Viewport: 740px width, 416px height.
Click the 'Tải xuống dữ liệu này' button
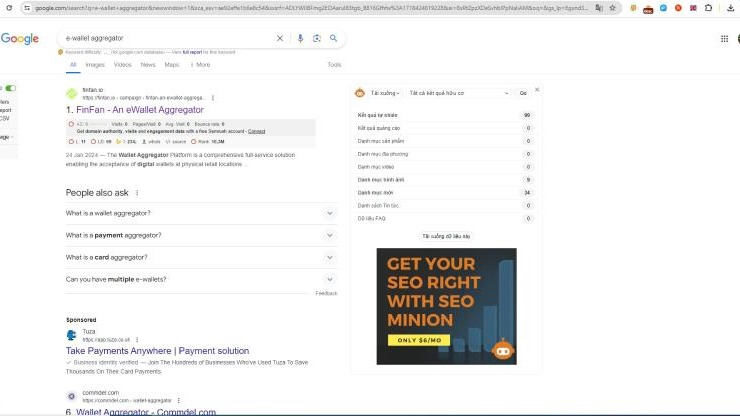[x=446, y=236]
